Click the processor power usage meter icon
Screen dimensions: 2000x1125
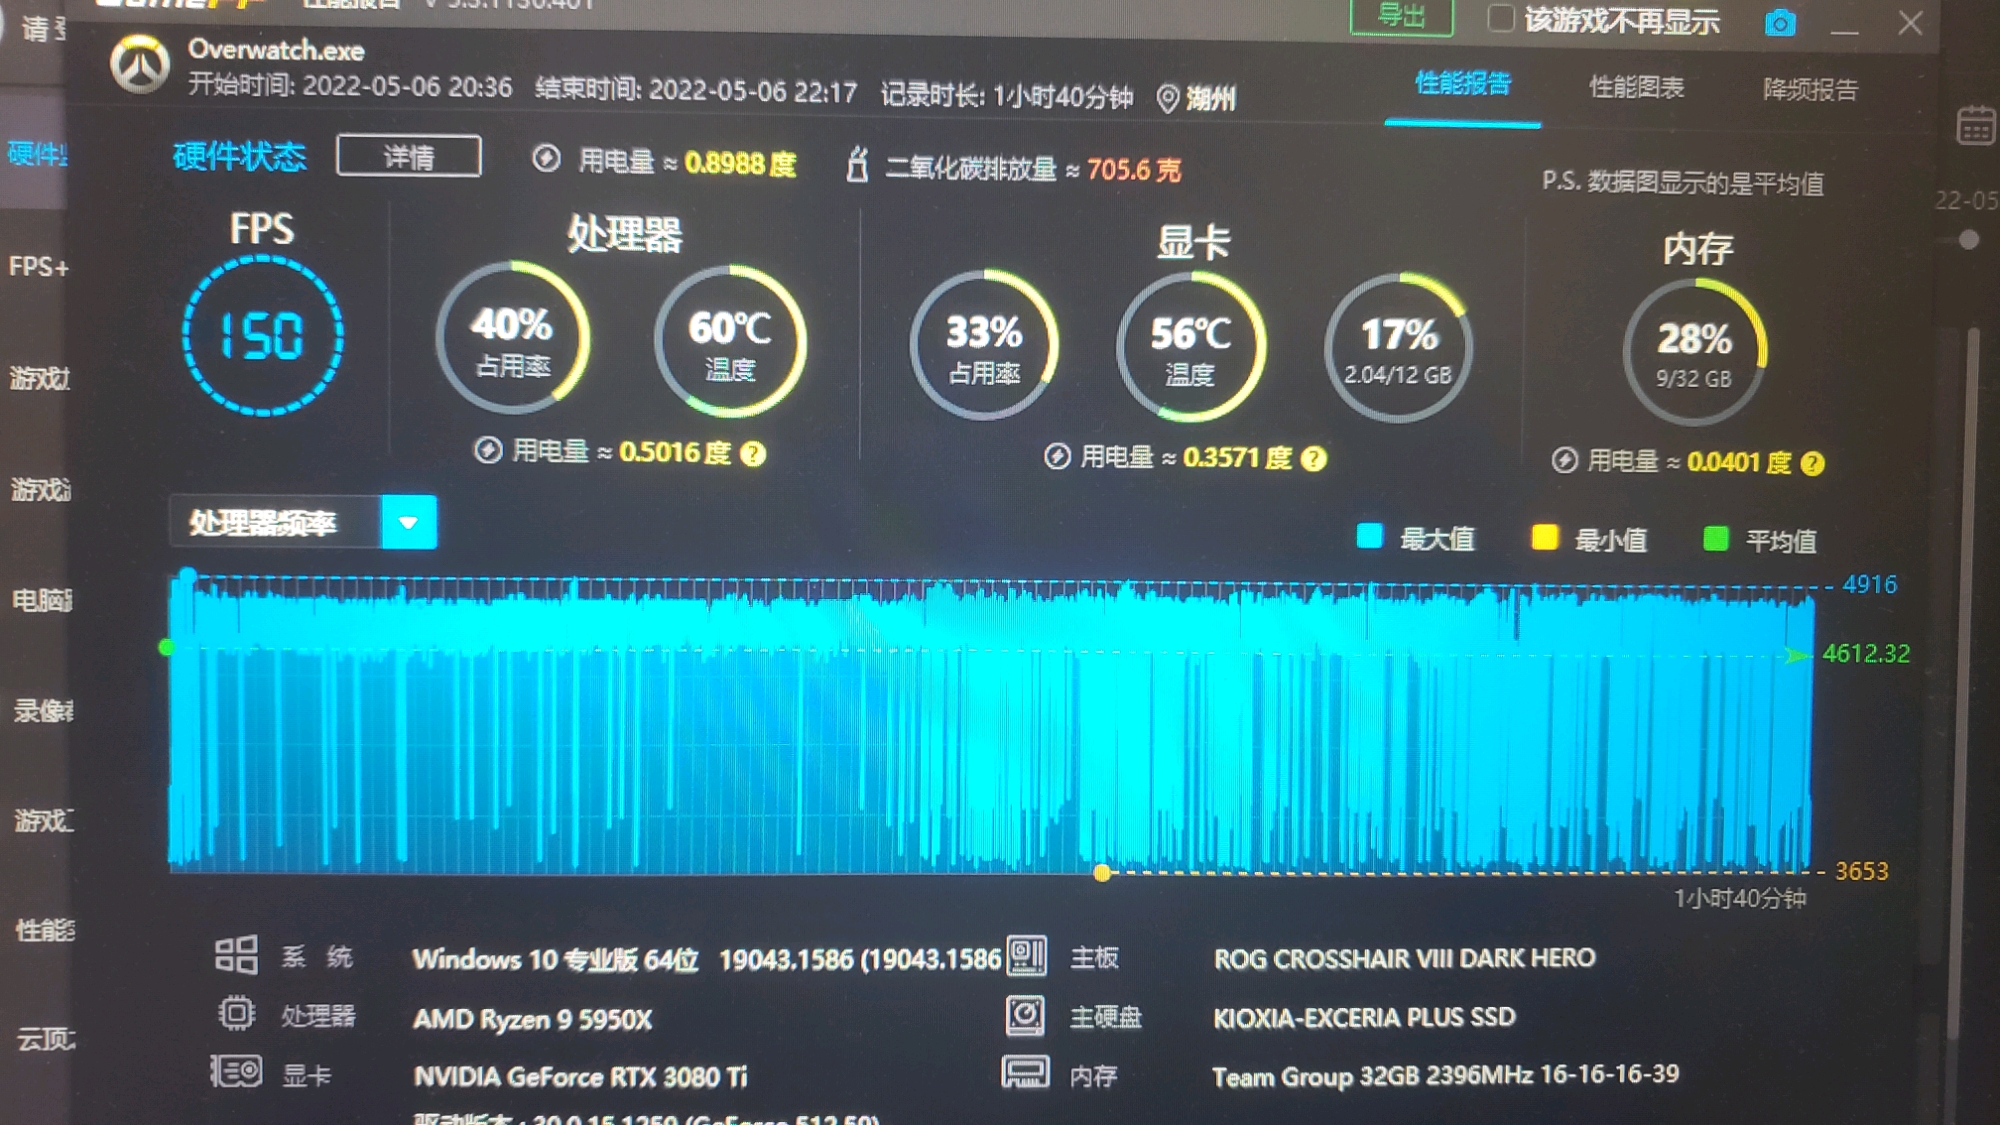click(x=488, y=451)
